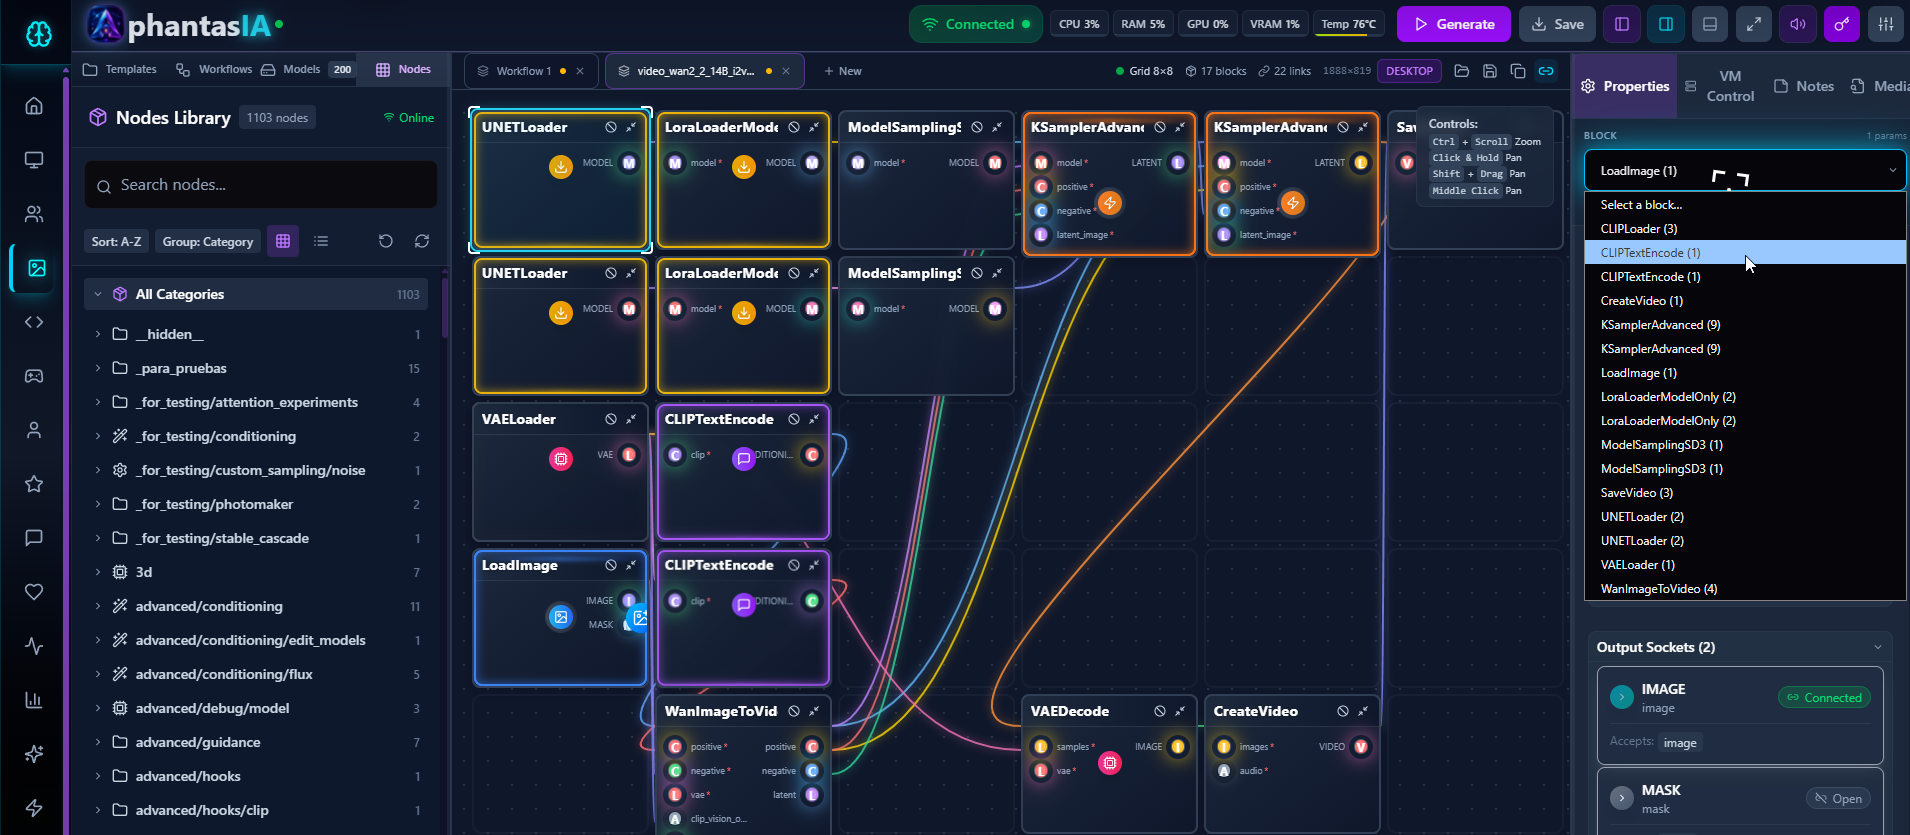Screen dimensions: 1910x835
Task: Reset the nodes library with undo-arrow icon
Action: click(x=386, y=241)
